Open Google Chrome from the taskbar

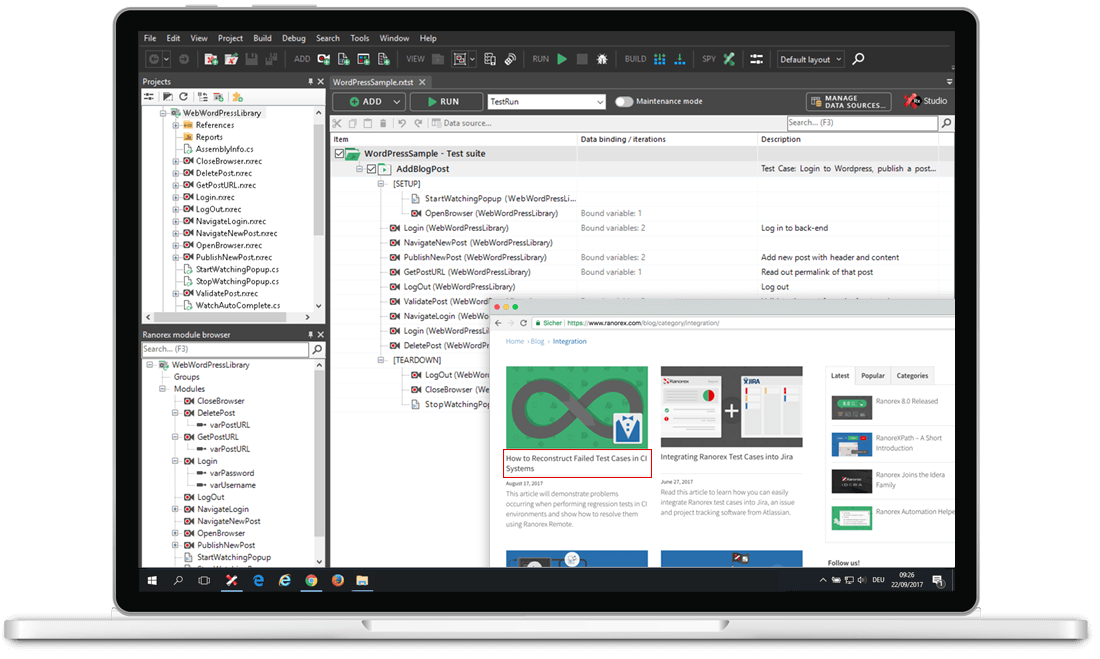point(311,580)
